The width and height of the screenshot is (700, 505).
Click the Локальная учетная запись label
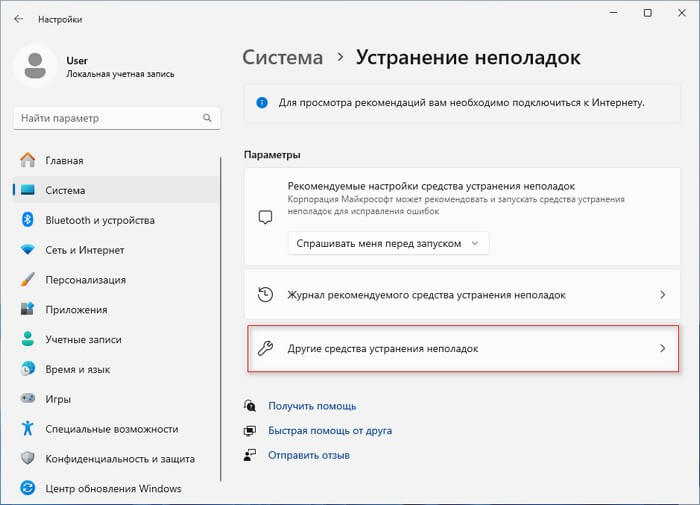(x=120, y=74)
